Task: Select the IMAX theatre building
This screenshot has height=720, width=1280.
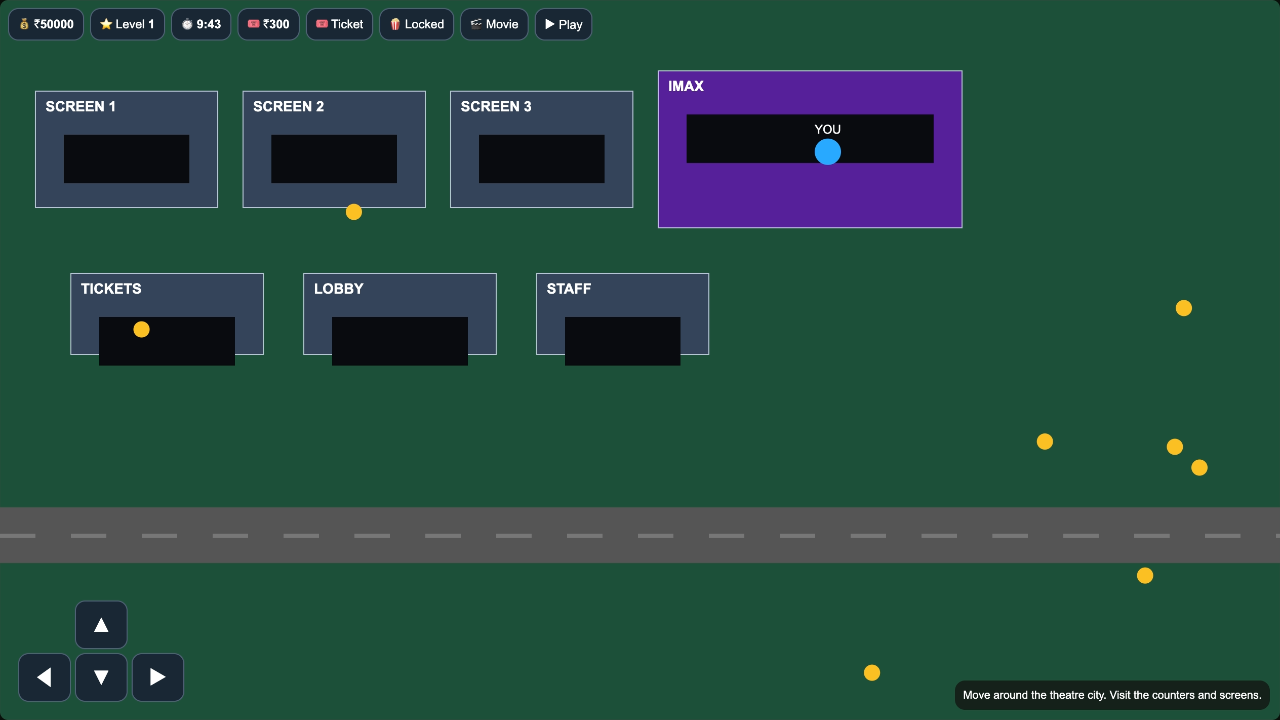Action: (810, 149)
